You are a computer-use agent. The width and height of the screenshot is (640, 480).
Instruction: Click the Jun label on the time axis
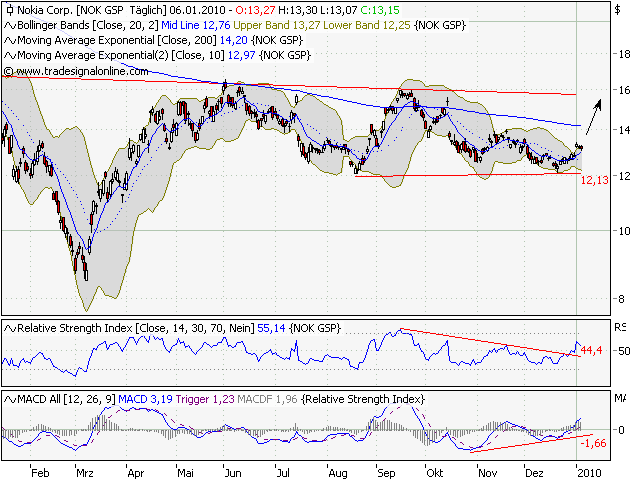tap(233, 473)
